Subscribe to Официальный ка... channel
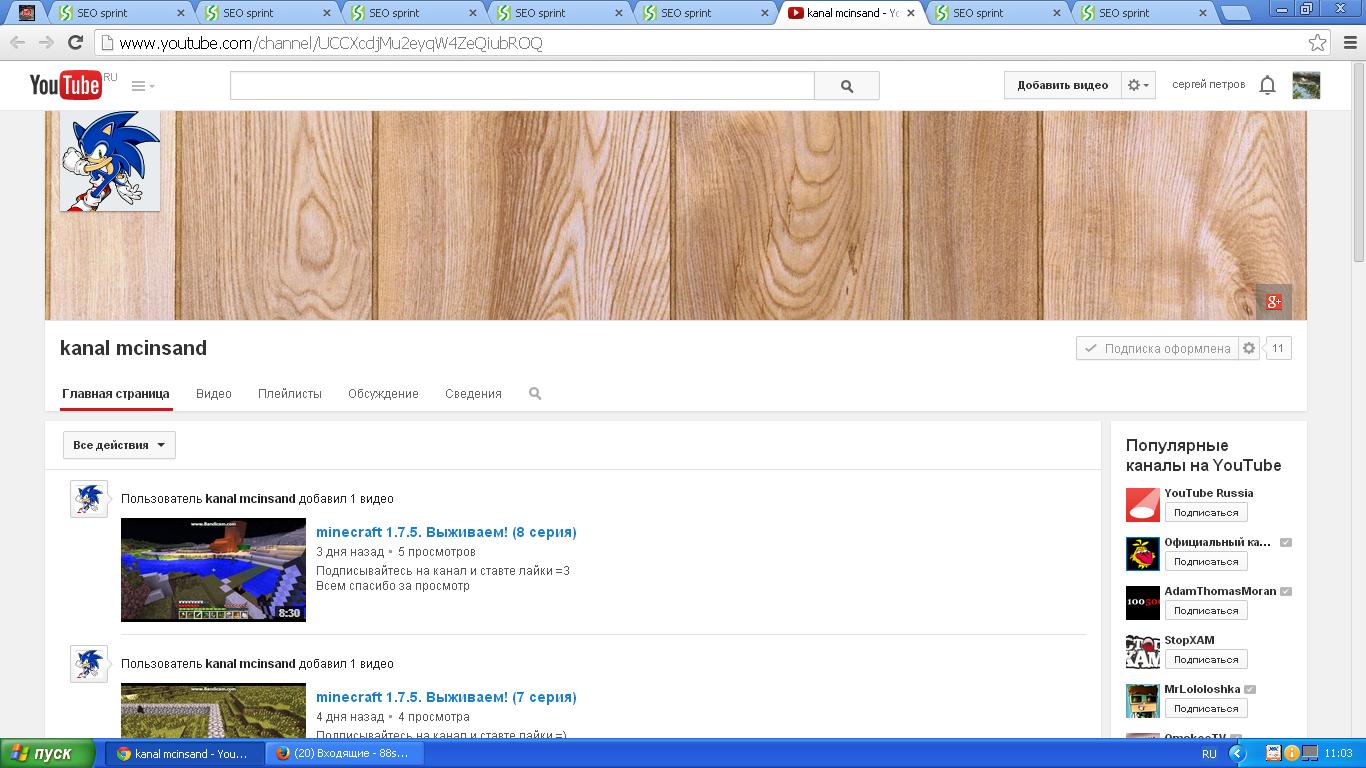The width and height of the screenshot is (1366, 768). click(x=1206, y=561)
